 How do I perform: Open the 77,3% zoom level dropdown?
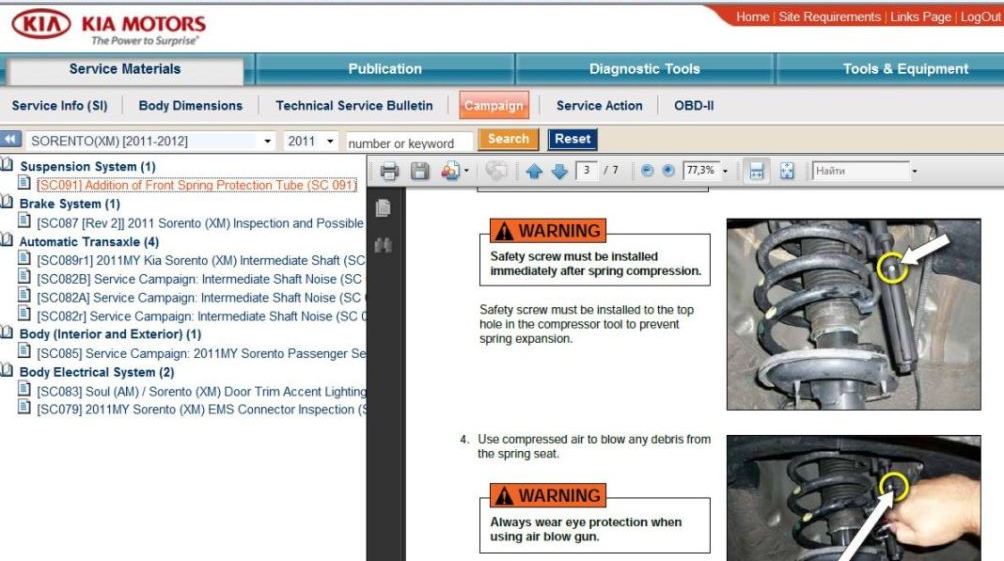point(725,171)
